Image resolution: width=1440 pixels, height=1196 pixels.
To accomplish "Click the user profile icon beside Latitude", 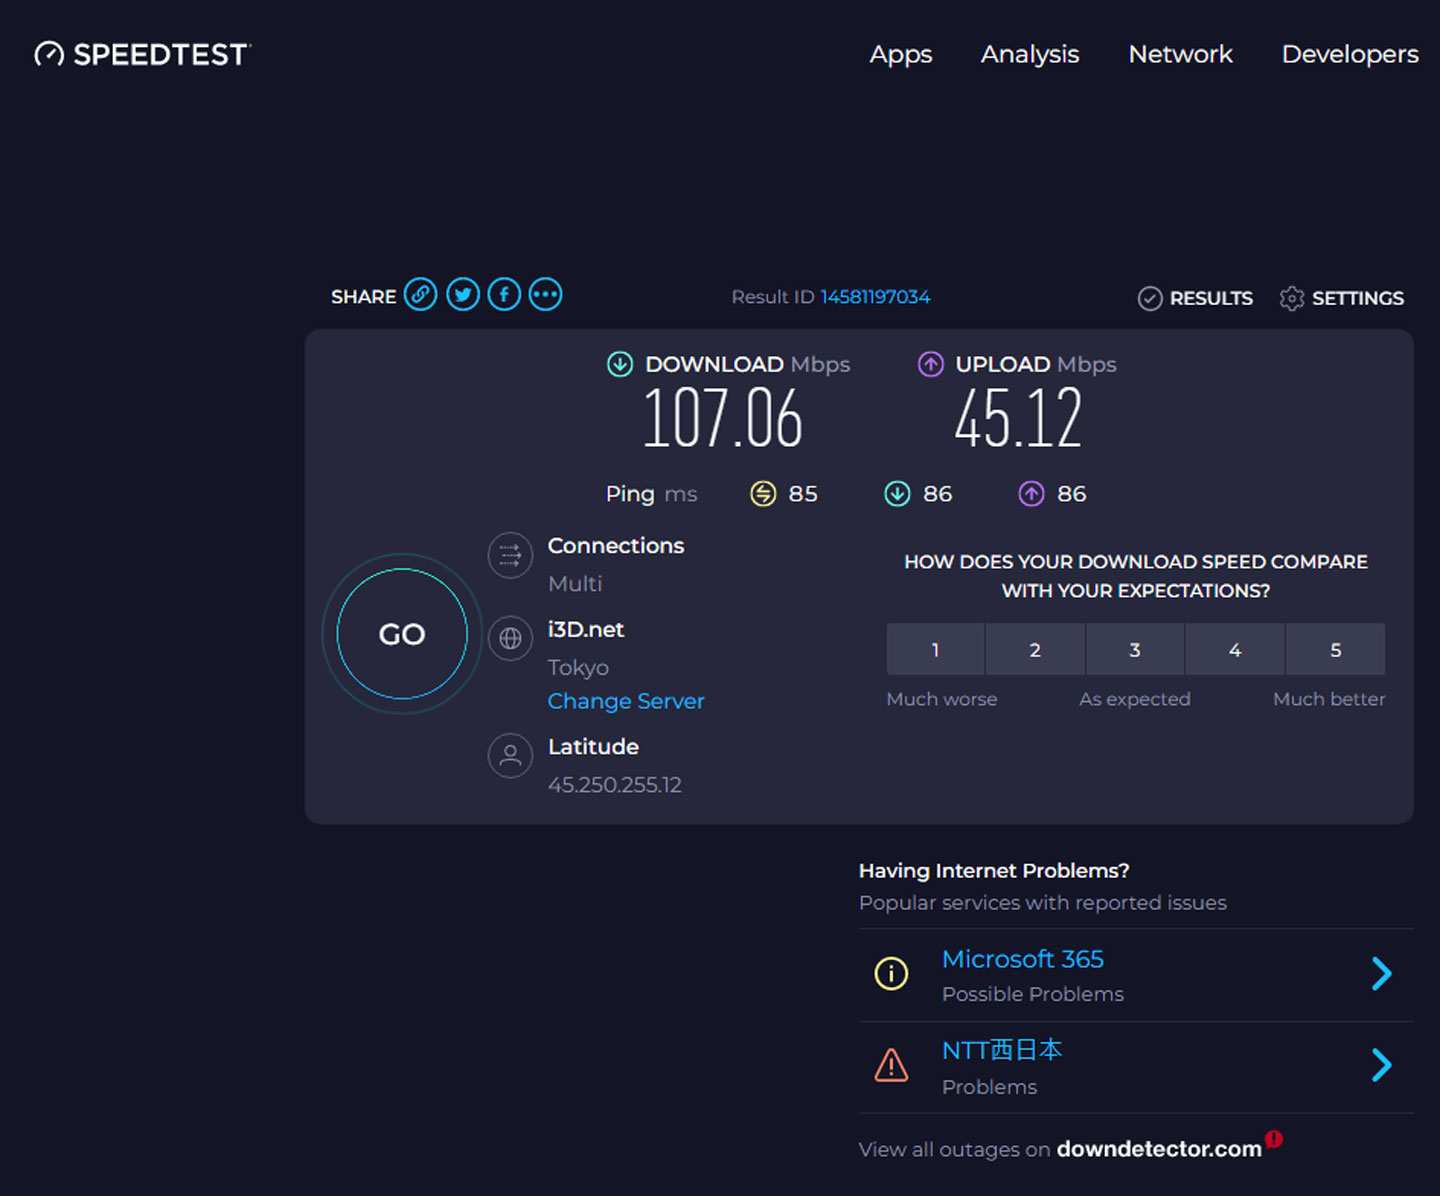I will click(510, 755).
